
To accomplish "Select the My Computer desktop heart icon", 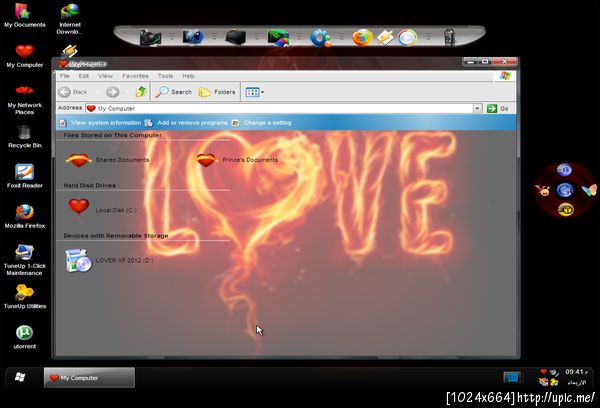I will pos(24,56).
